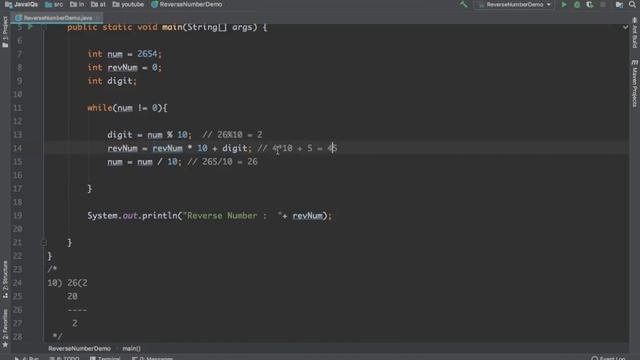Open TODO tool window in bottom bar
The height and width of the screenshot is (360, 640).
pos(64,358)
